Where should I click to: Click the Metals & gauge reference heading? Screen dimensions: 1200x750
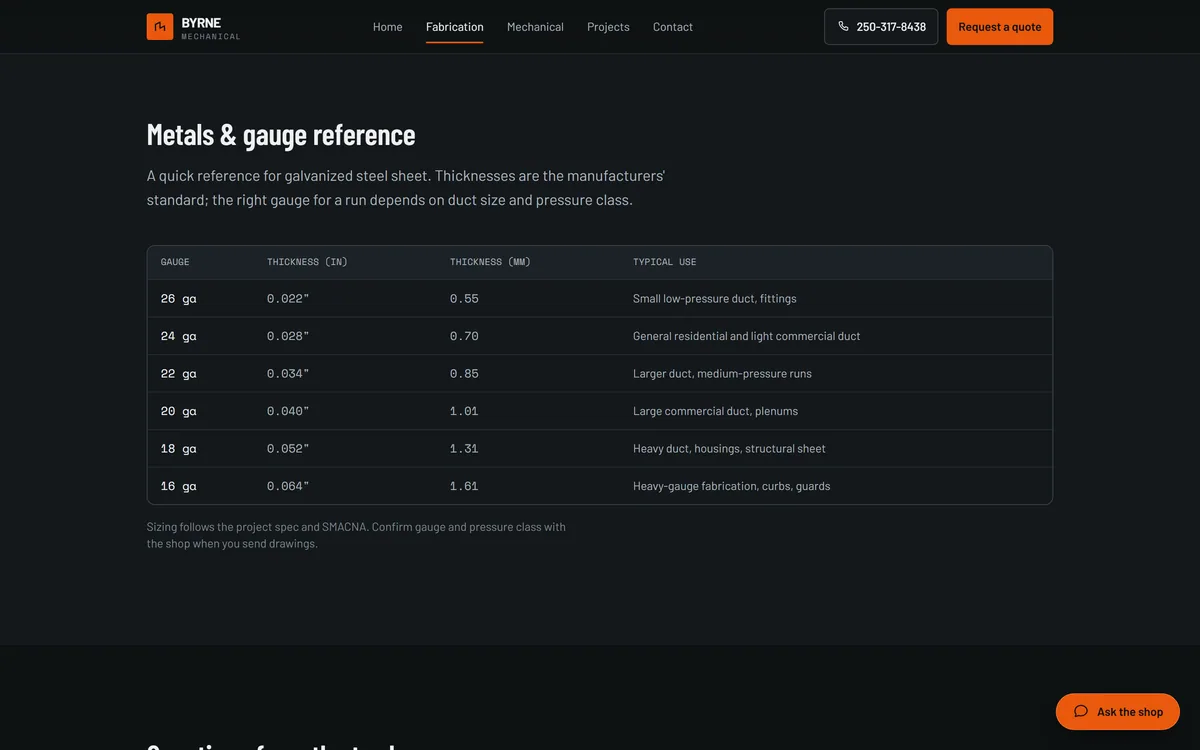pyautogui.click(x=281, y=134)
